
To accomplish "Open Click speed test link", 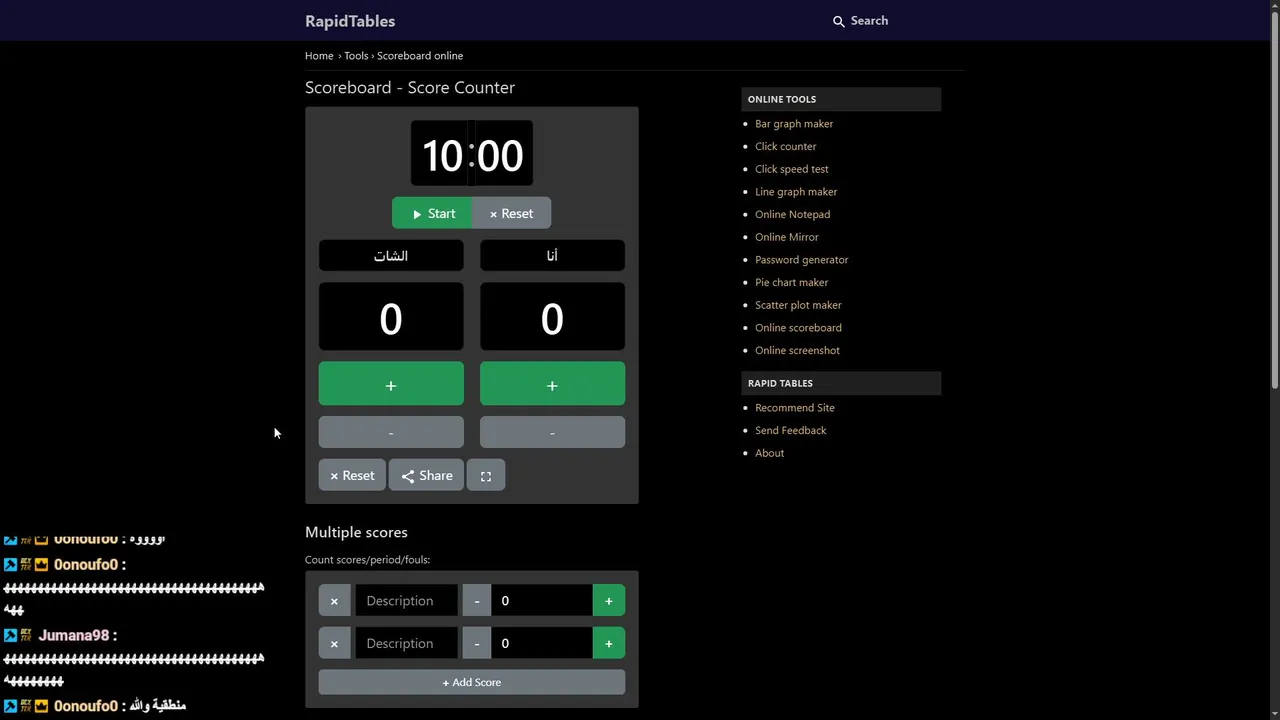I will click(x=792, y=169).
